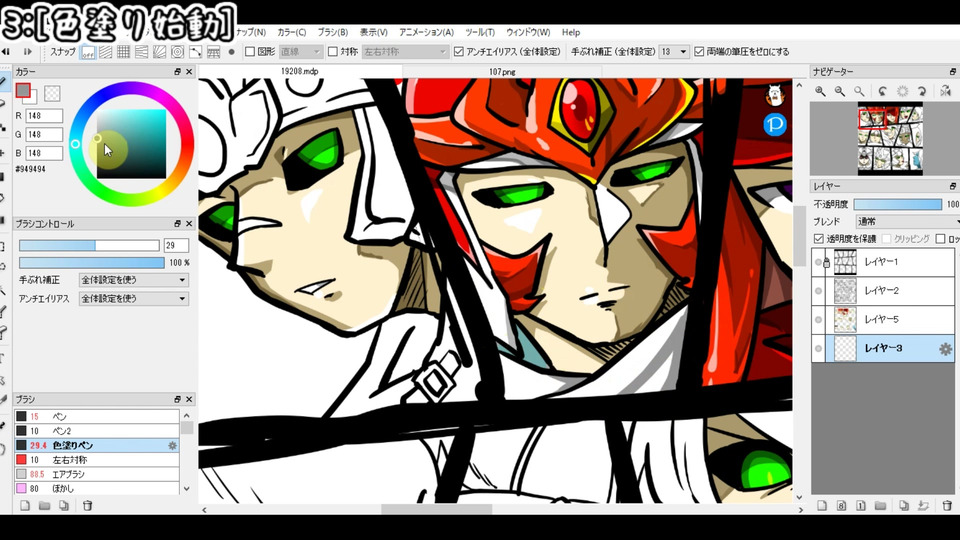
Task: Click the zoom out magnifier in Navigator
Action: pos(840,91)
